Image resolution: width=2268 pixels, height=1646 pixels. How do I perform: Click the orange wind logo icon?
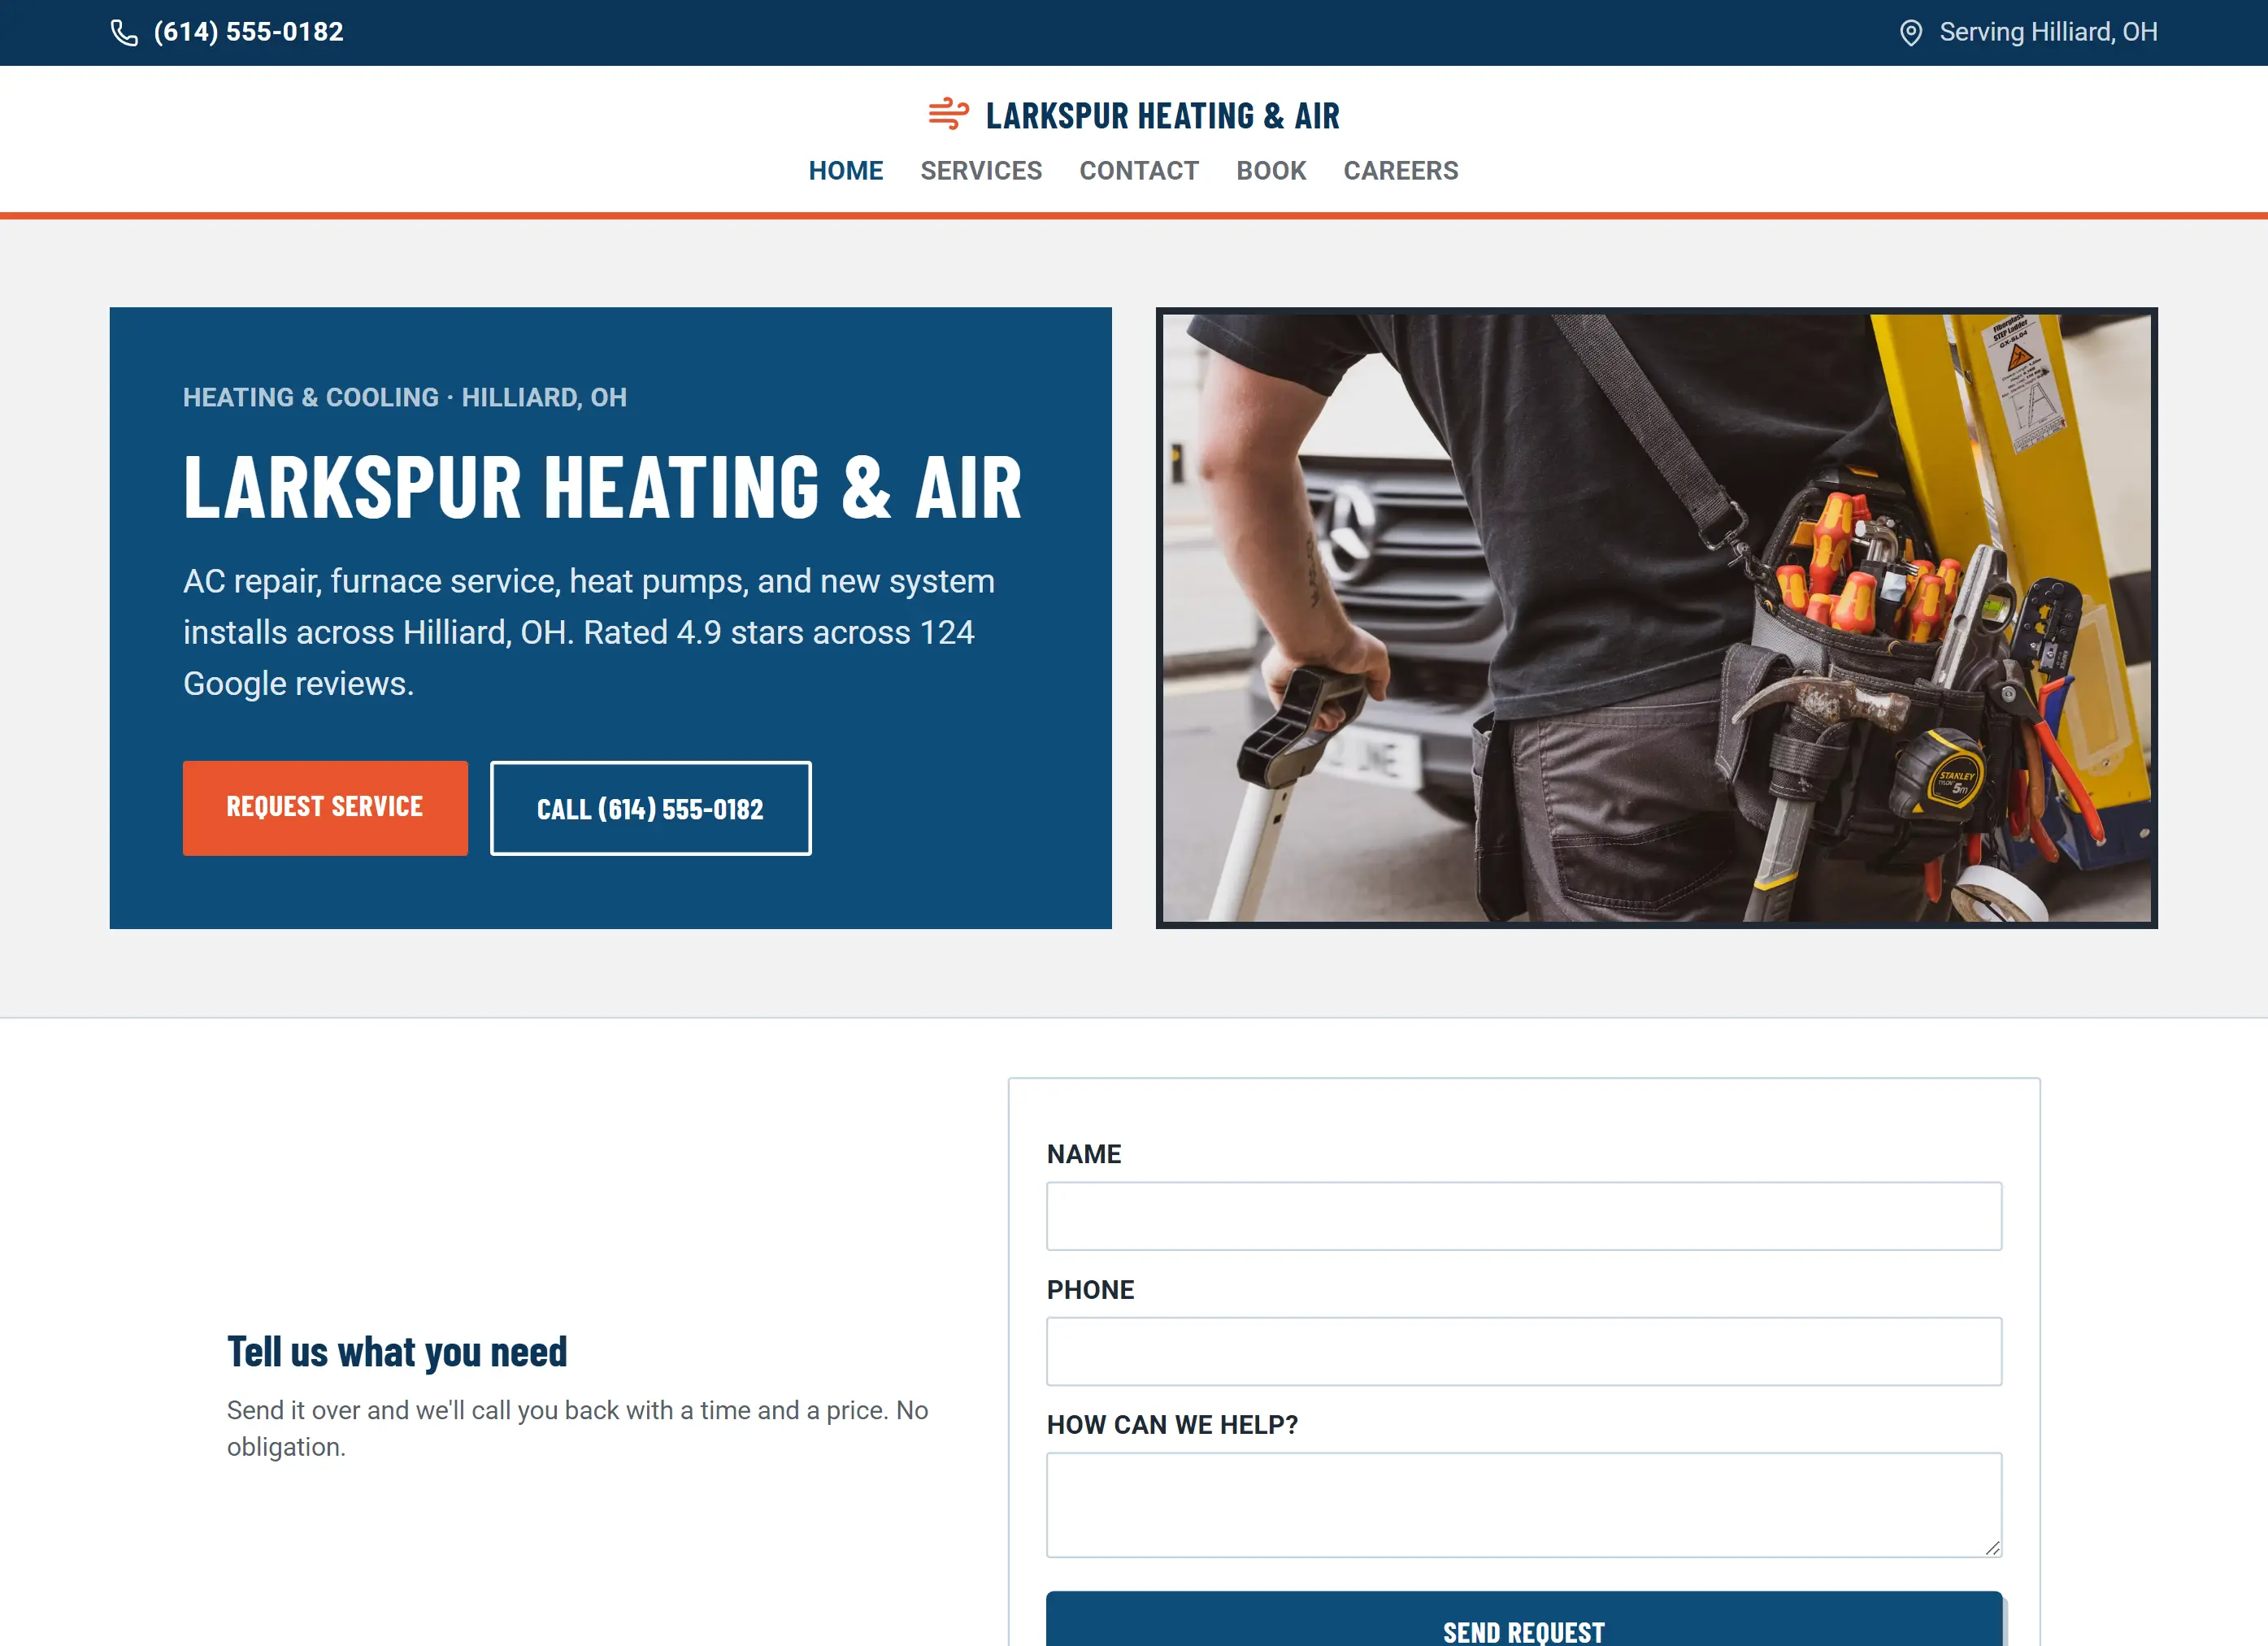click(948, 114)
